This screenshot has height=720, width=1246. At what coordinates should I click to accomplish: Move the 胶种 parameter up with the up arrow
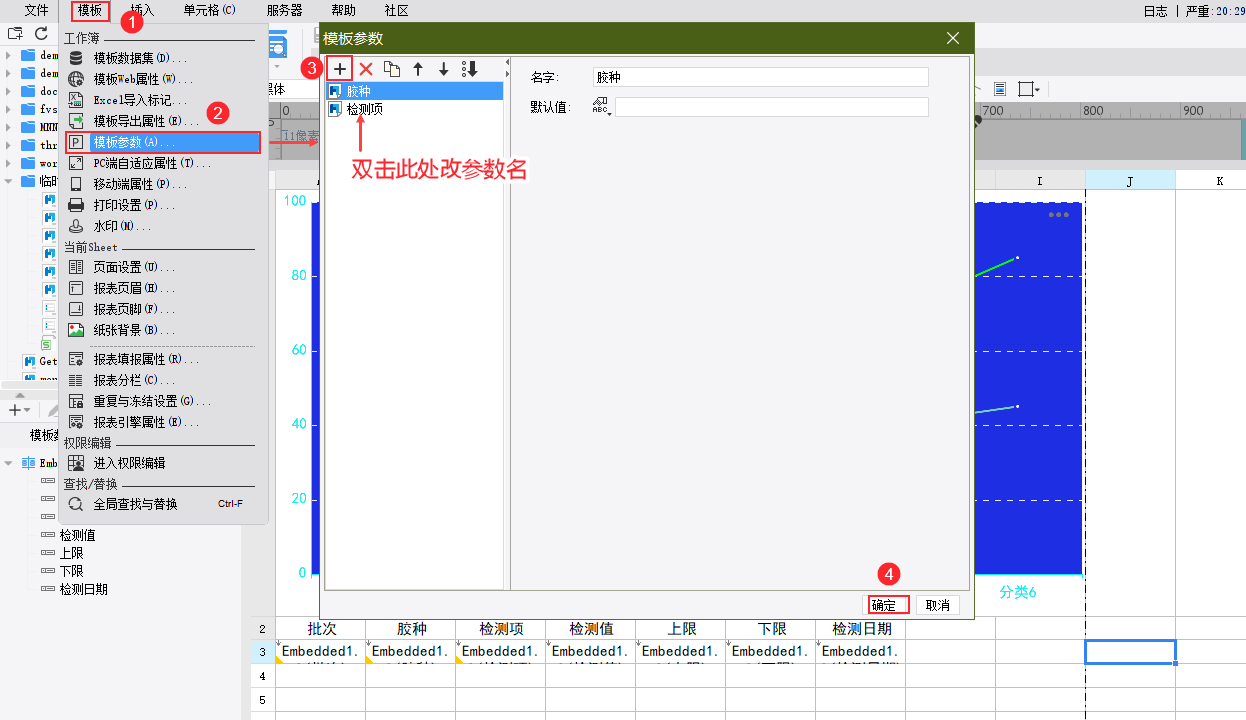[417, 68]
